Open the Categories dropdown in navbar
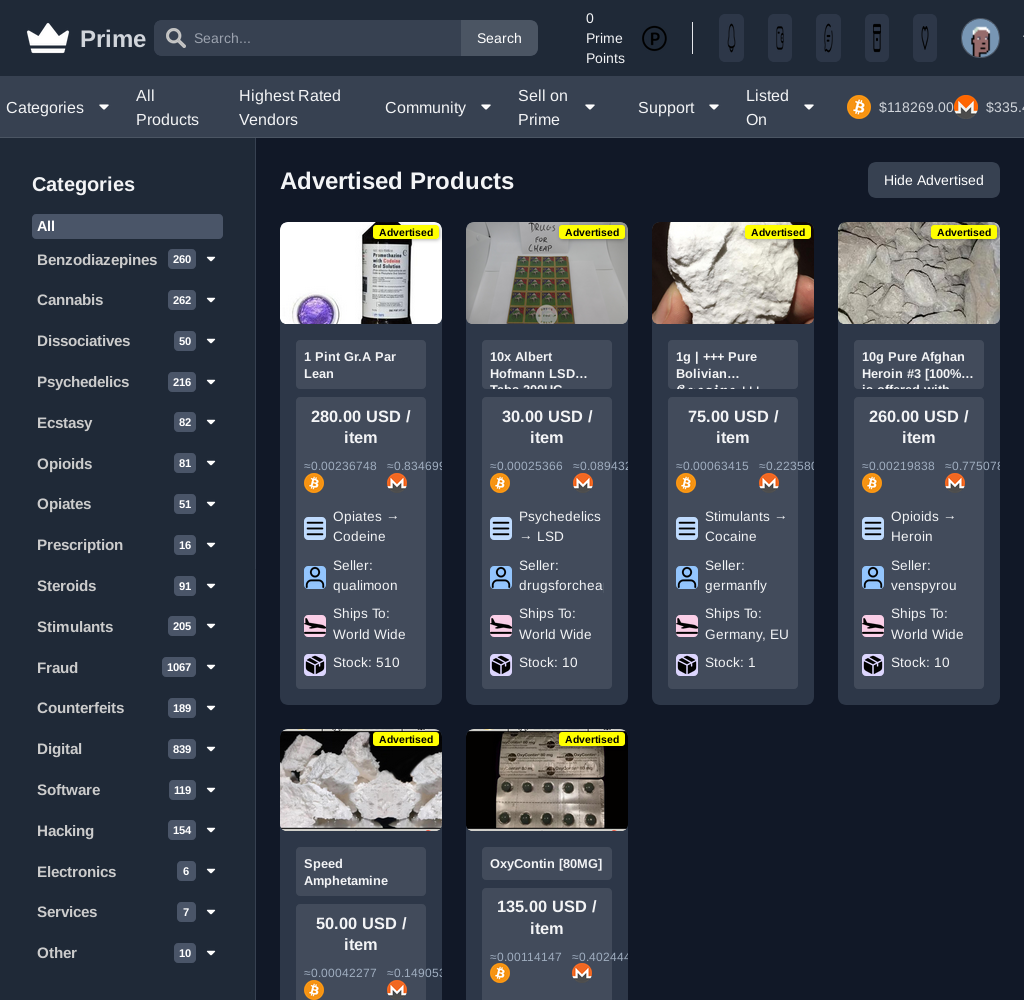This screenshot has height=1000, width=1024. [x=57, y=107]
